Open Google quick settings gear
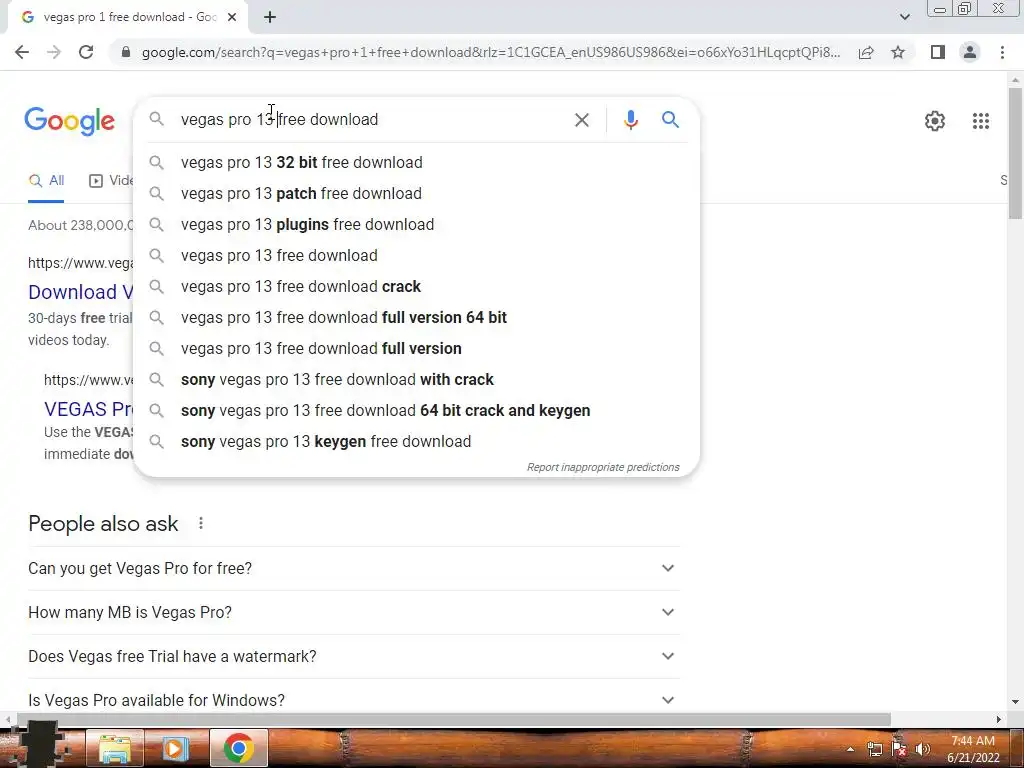This screenshot has height=768, width=1024. tap(935, 121)
